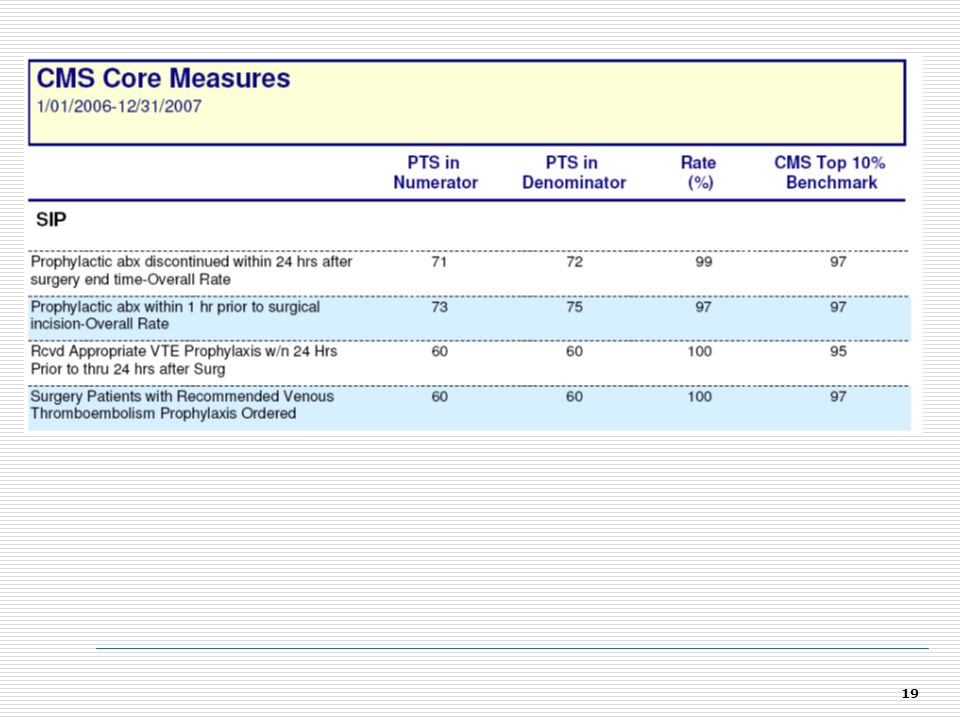Image resolution: width=960 pixels, height=720 pixels.
Task: Select the Surgery Patients with Recommended Venous row label
Action: point(182,405)
